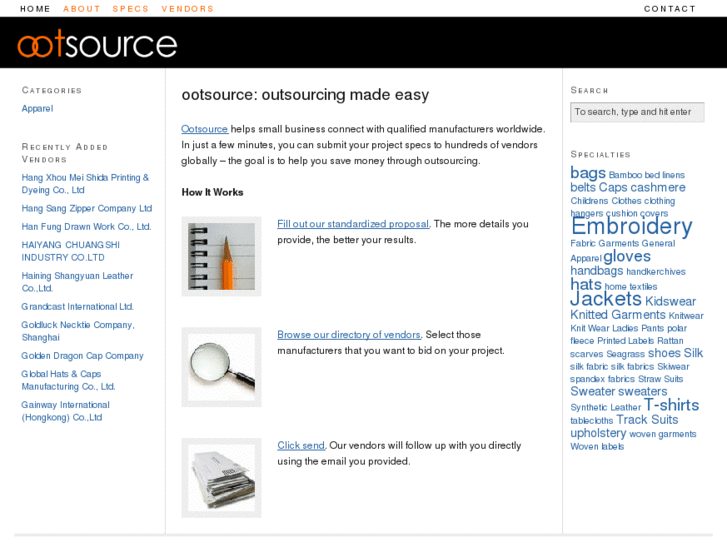Select the 'Knitted Garments' specialty tag
Viewport: 727px width, 545px height.
click(618, 315)
